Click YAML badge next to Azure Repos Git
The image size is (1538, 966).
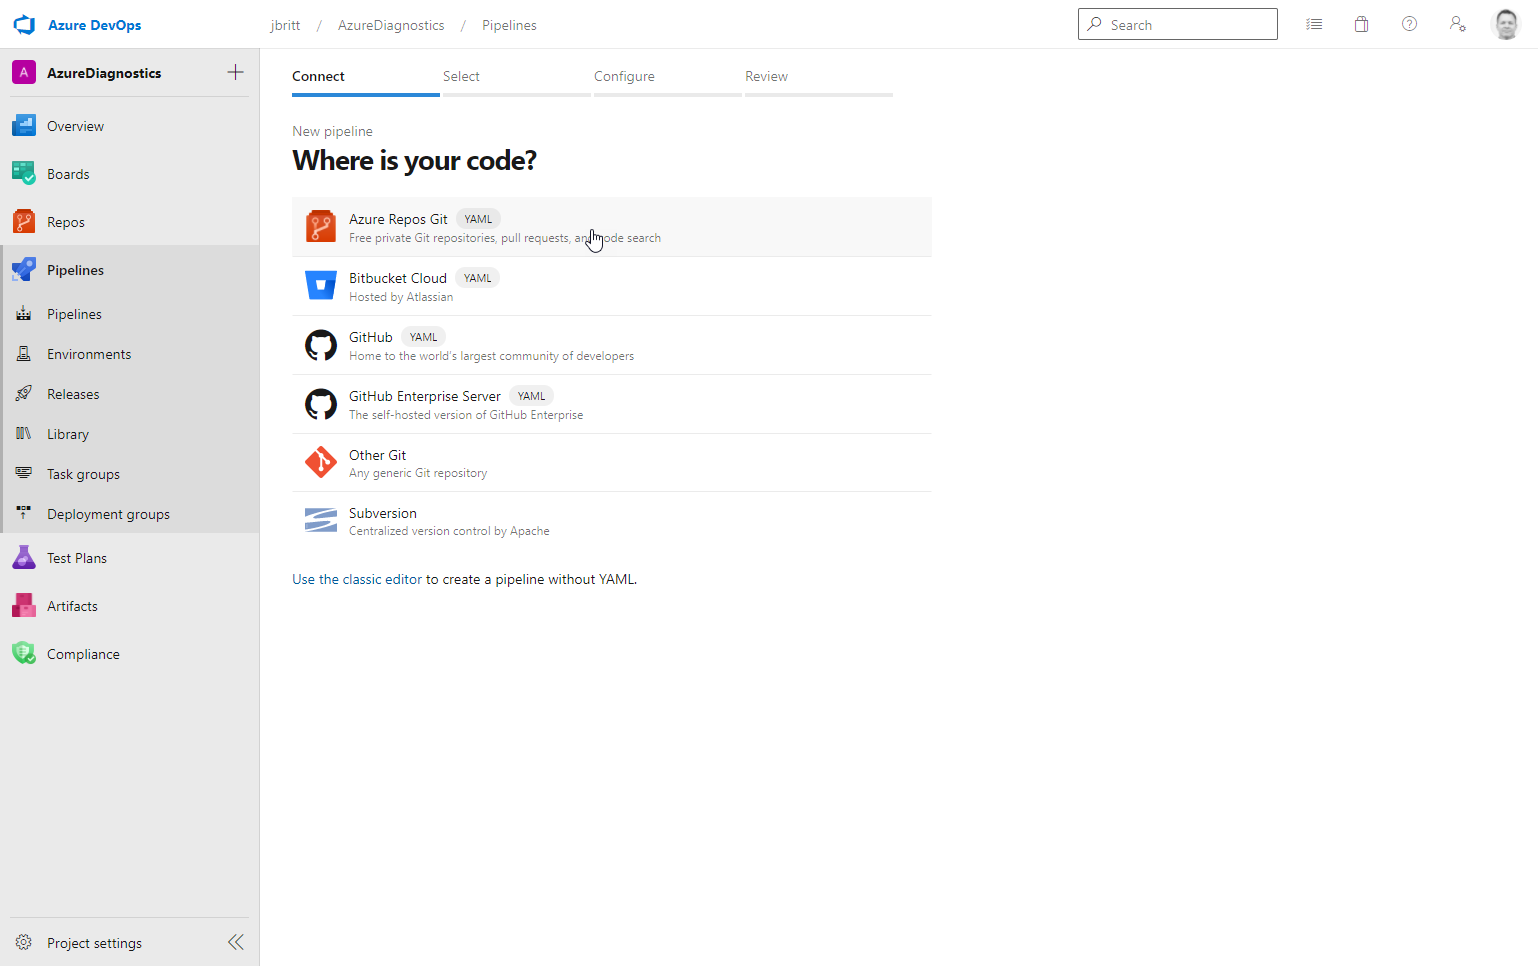[x=478, y=219]
